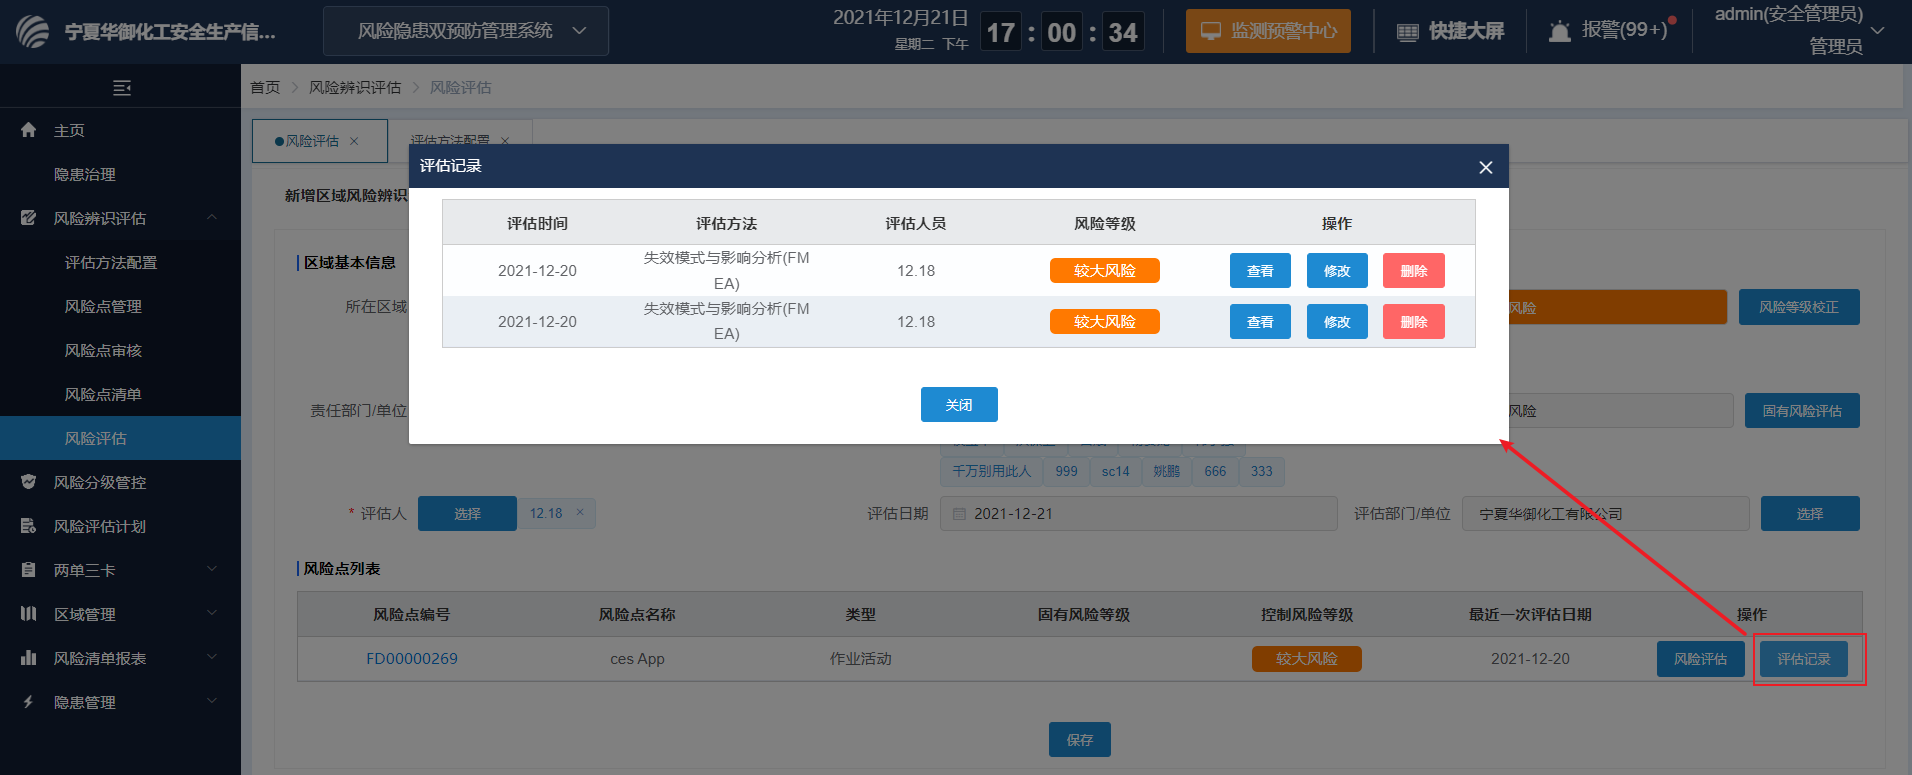Click 较大风险 badge in first dialog row
1912x775 pixels.
(x=1105, y=271)
